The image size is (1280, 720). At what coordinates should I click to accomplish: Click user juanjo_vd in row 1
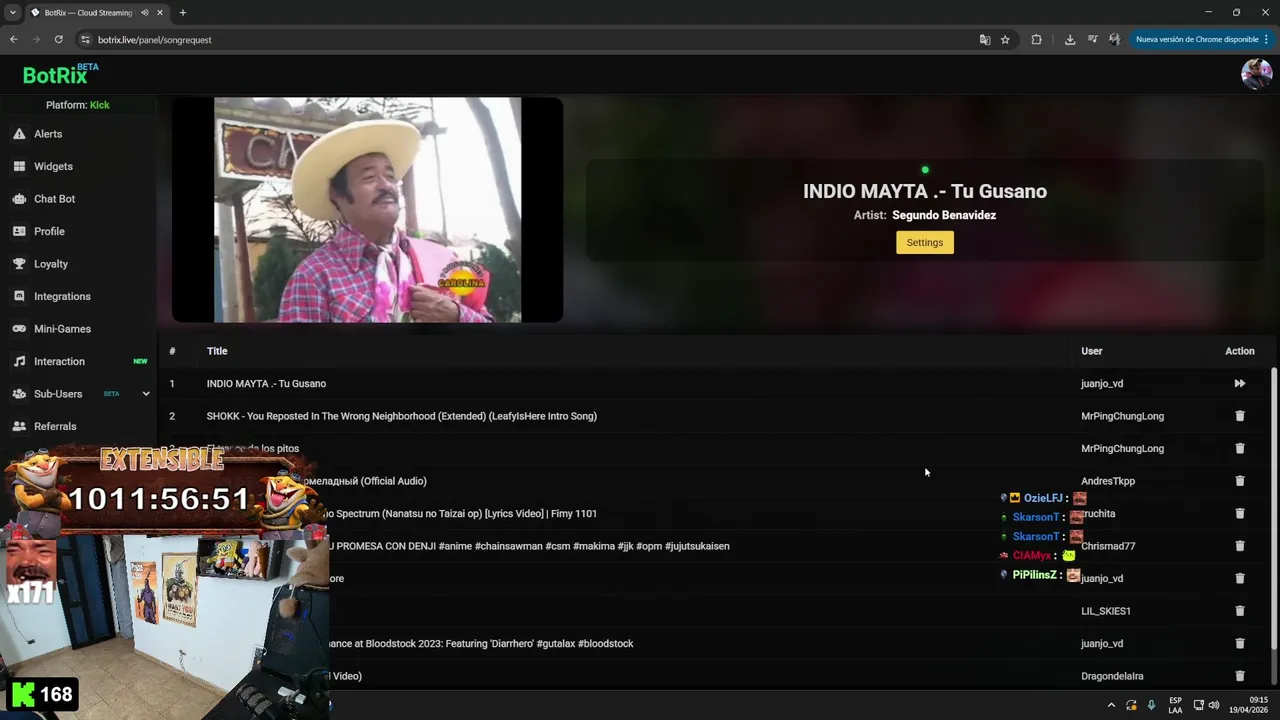tap(1102, 384)
